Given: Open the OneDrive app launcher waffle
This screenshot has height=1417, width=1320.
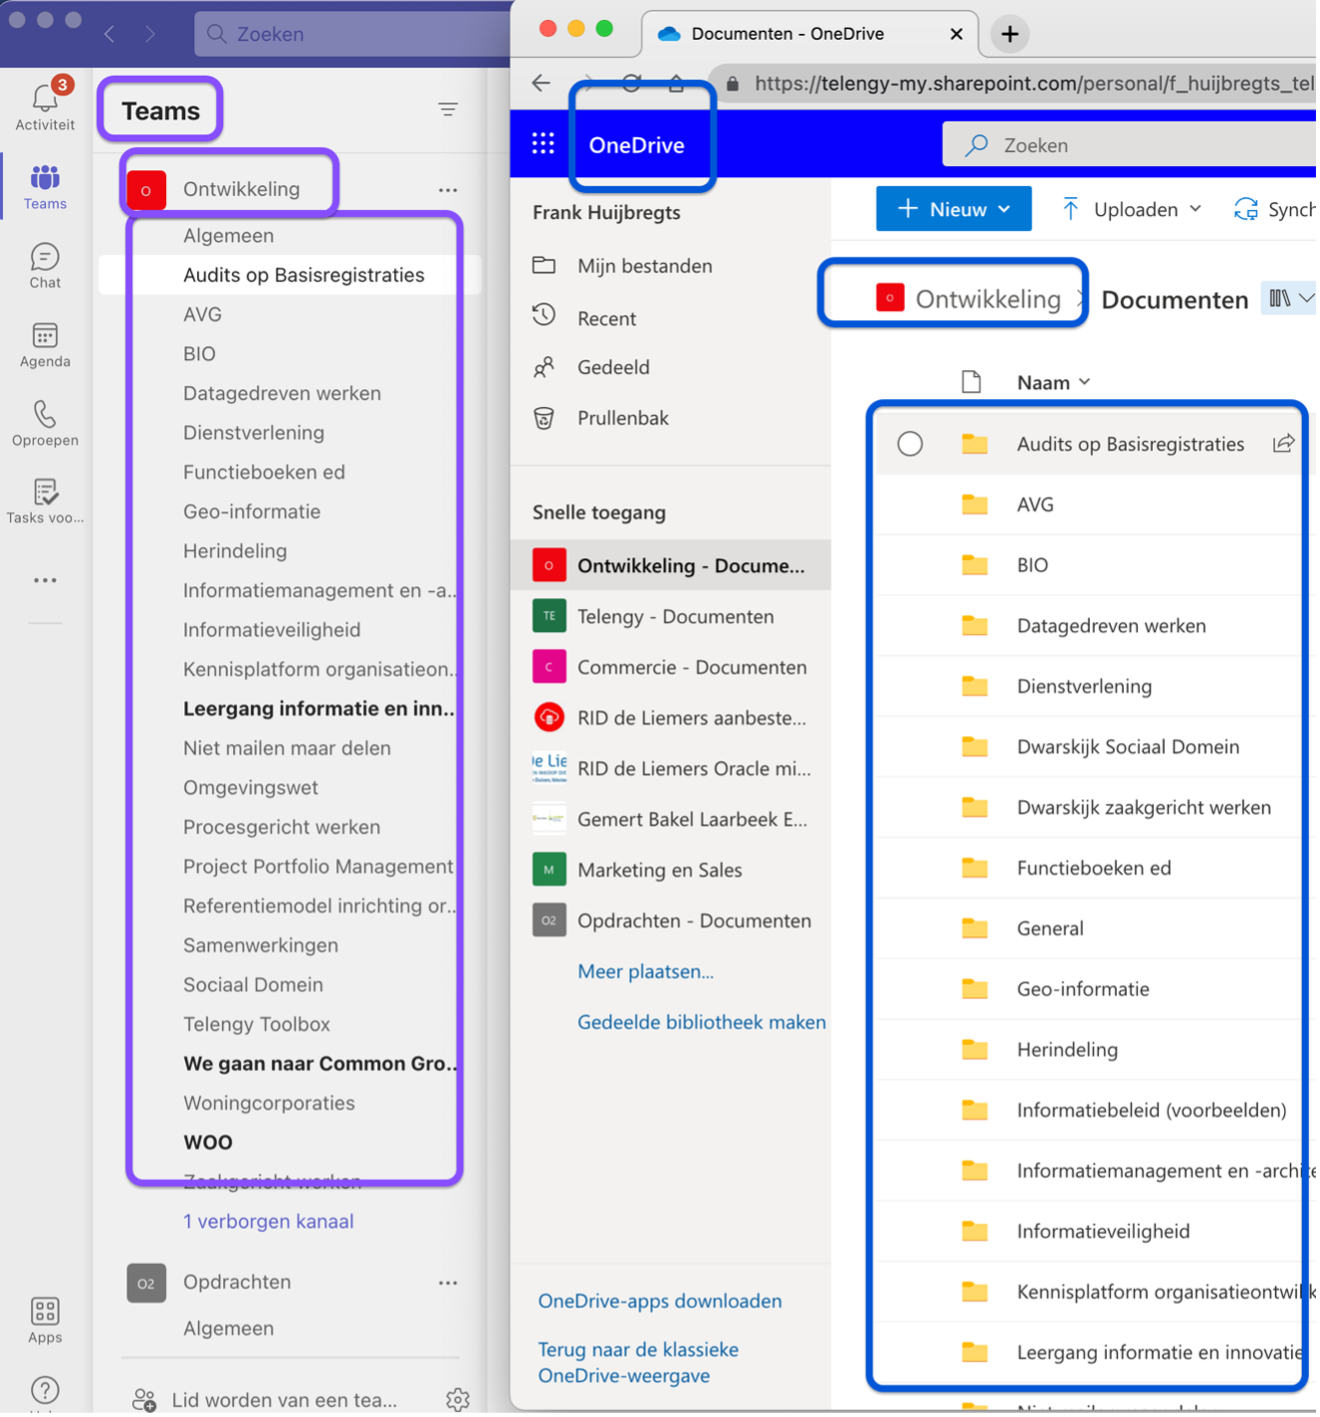Looking at the screenshot, I should 543,144.
